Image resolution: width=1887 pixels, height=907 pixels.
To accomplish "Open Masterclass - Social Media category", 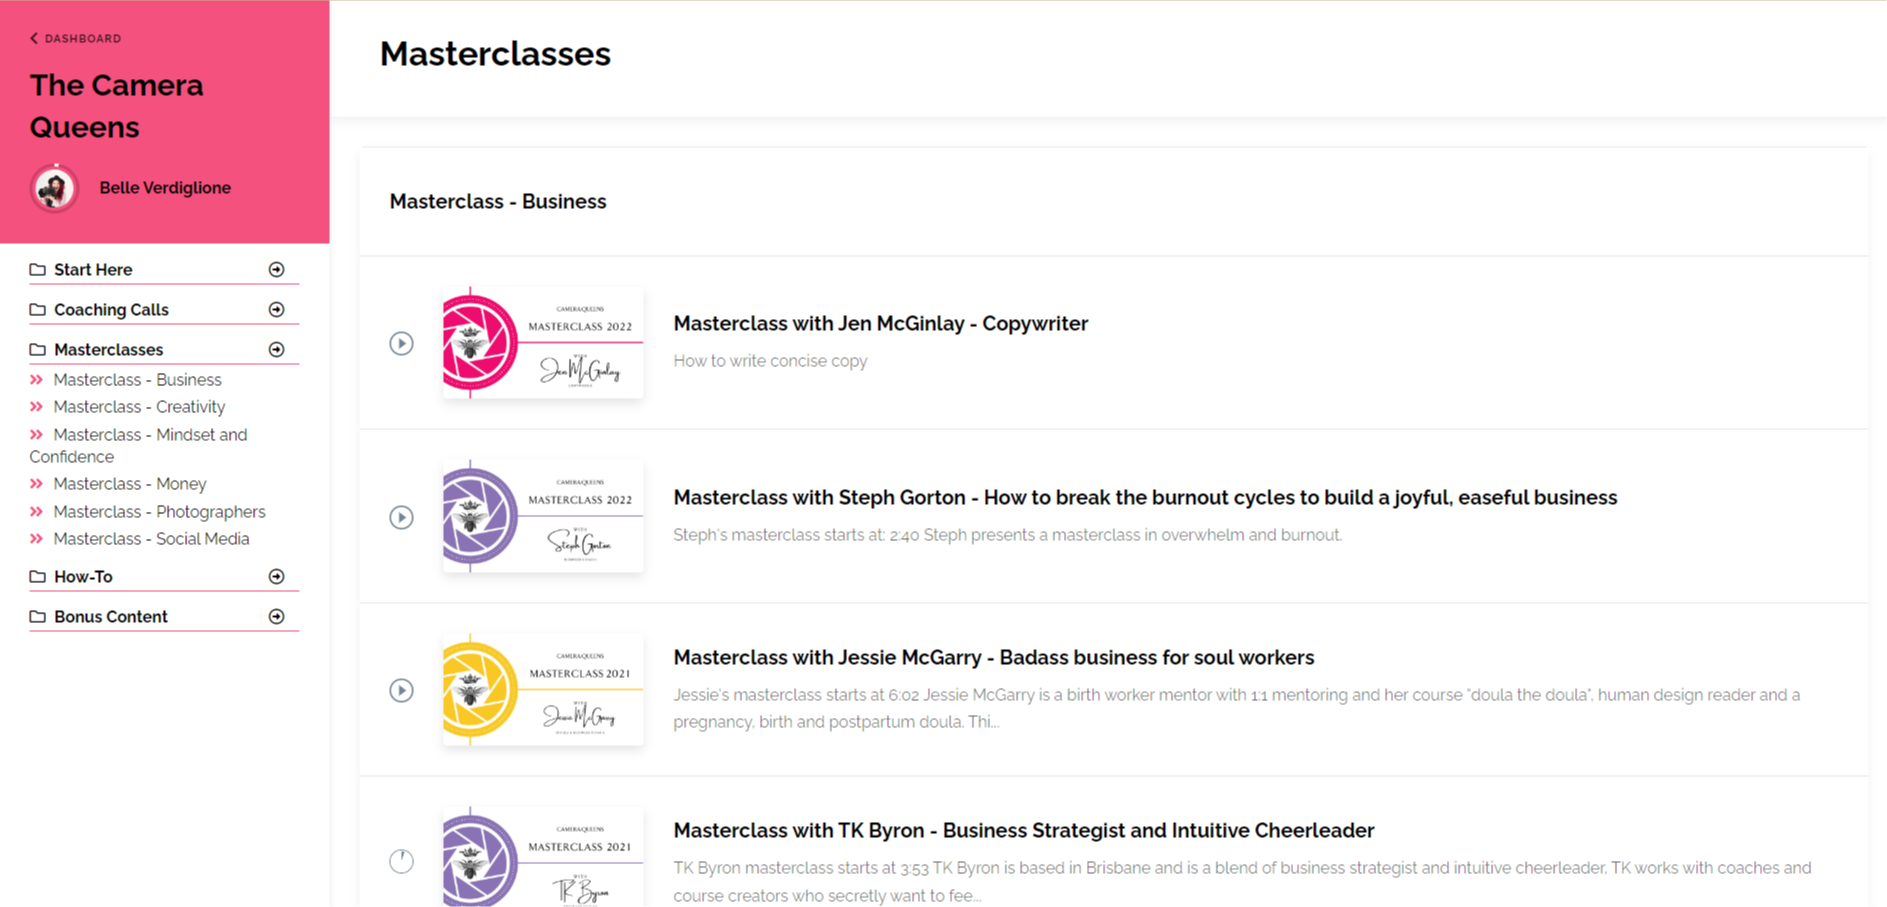I will tap(151, 539).
